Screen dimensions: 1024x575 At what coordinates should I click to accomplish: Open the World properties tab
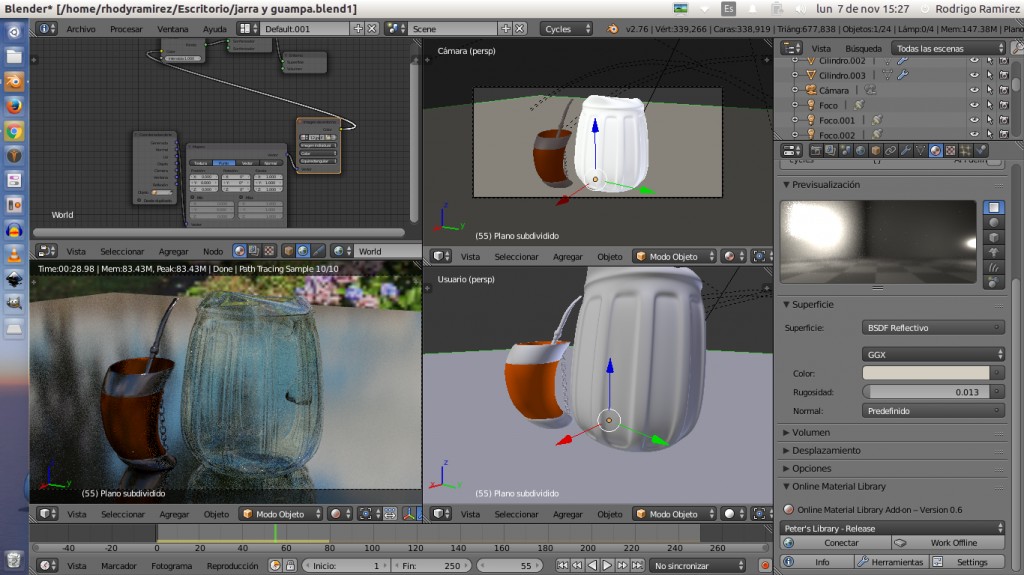tap(860, 151)
